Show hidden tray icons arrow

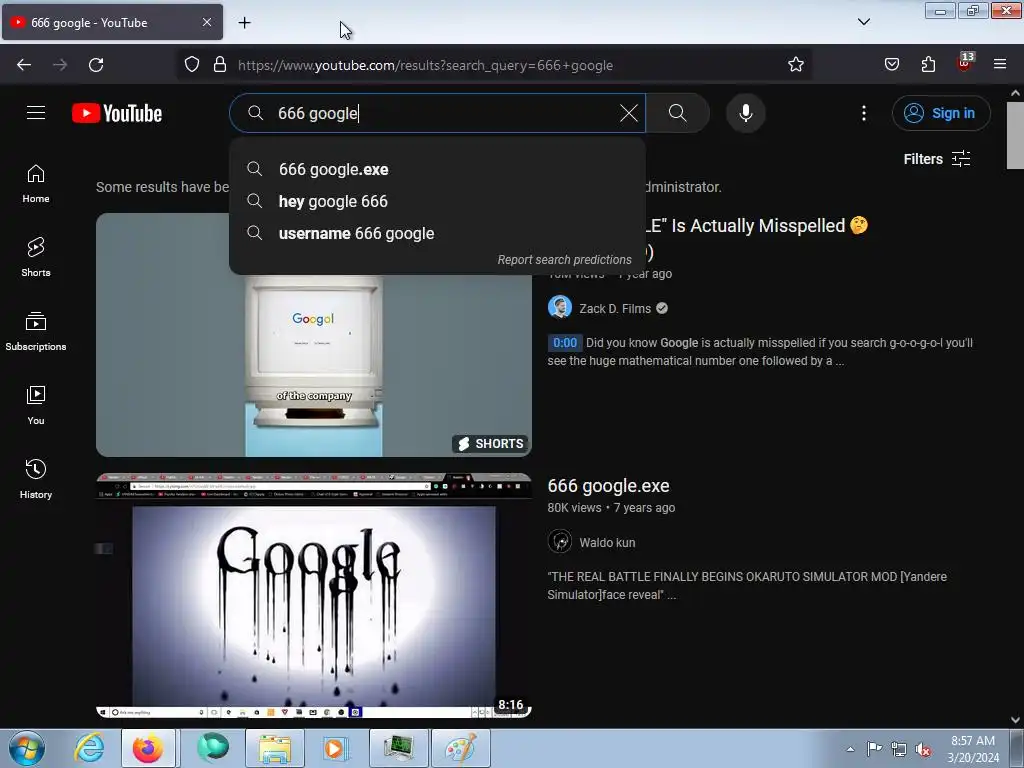coord(850,749)
